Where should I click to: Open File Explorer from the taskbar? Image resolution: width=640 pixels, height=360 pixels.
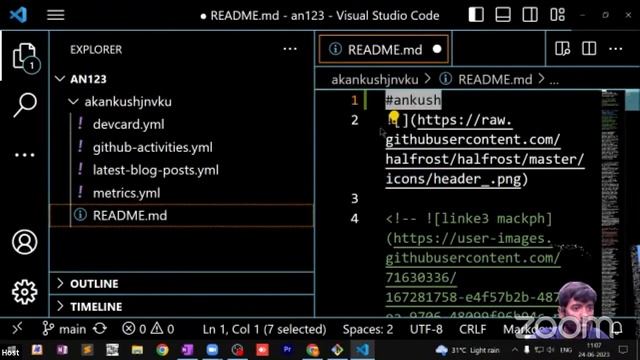pyautogui.click(x=137, y=350)
